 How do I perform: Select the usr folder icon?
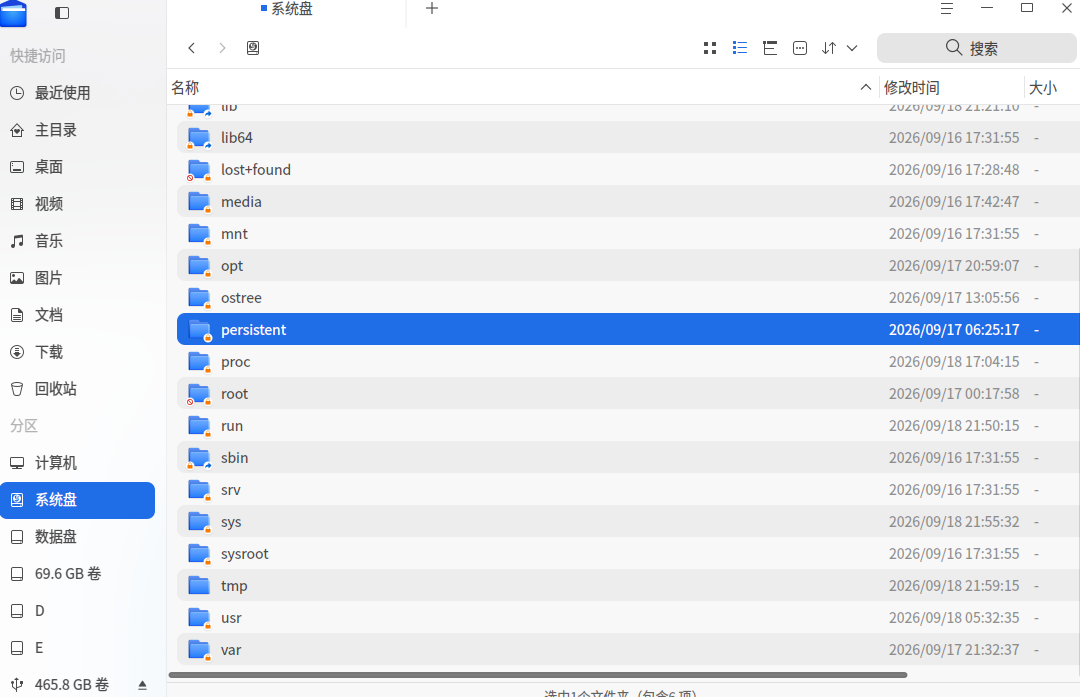pyautogui.click(x=199, y=618)
